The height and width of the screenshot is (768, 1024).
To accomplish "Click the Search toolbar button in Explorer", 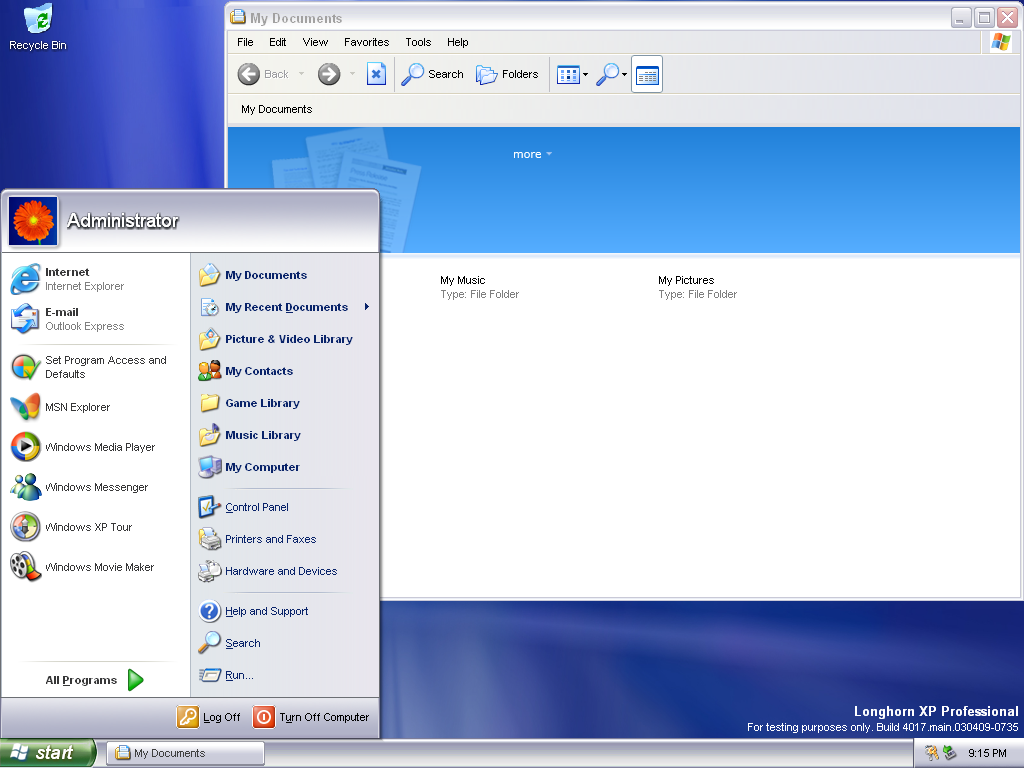I will point(432,74).
